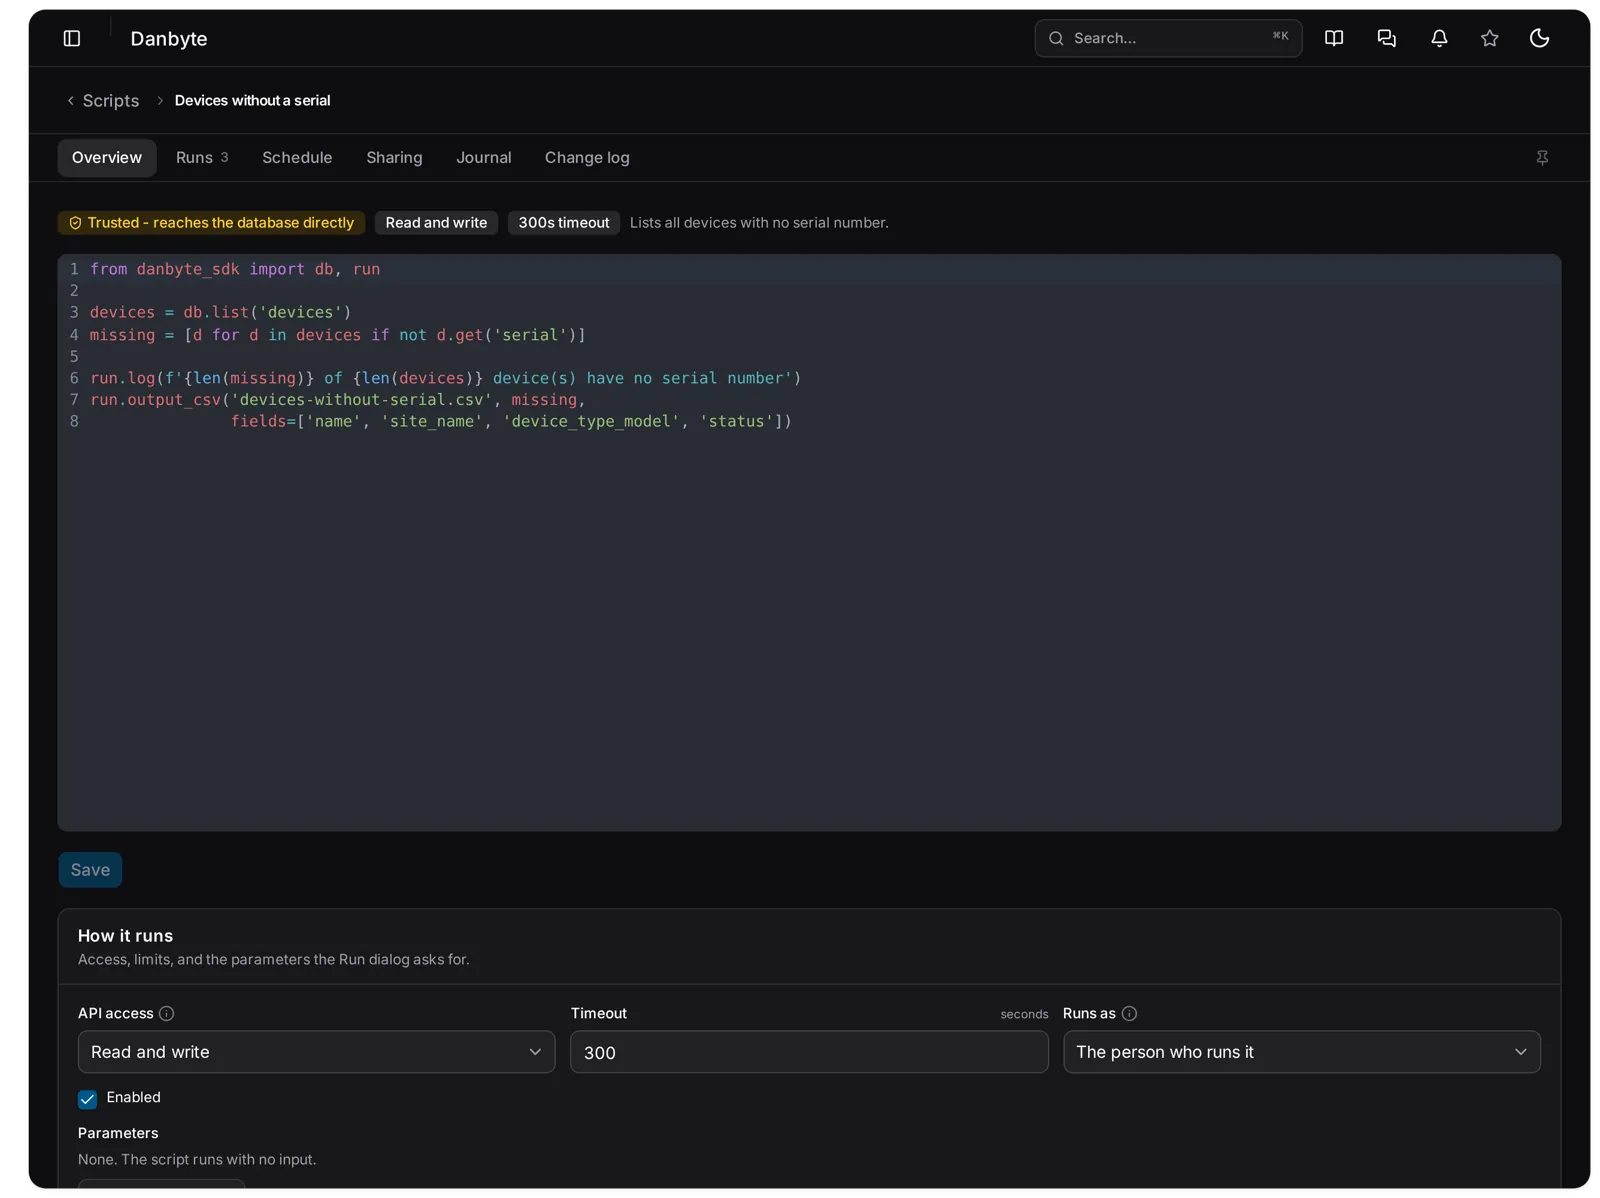Click the search magnifier icon
Viewport: 1600px width, 1198px height.
pos(1056,38)
